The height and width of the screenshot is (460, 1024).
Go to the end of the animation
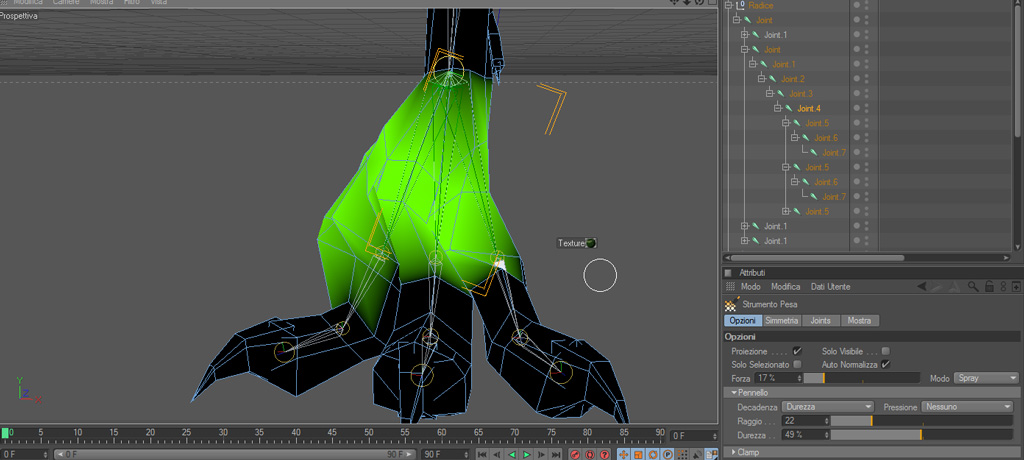[x=556, y=454]
